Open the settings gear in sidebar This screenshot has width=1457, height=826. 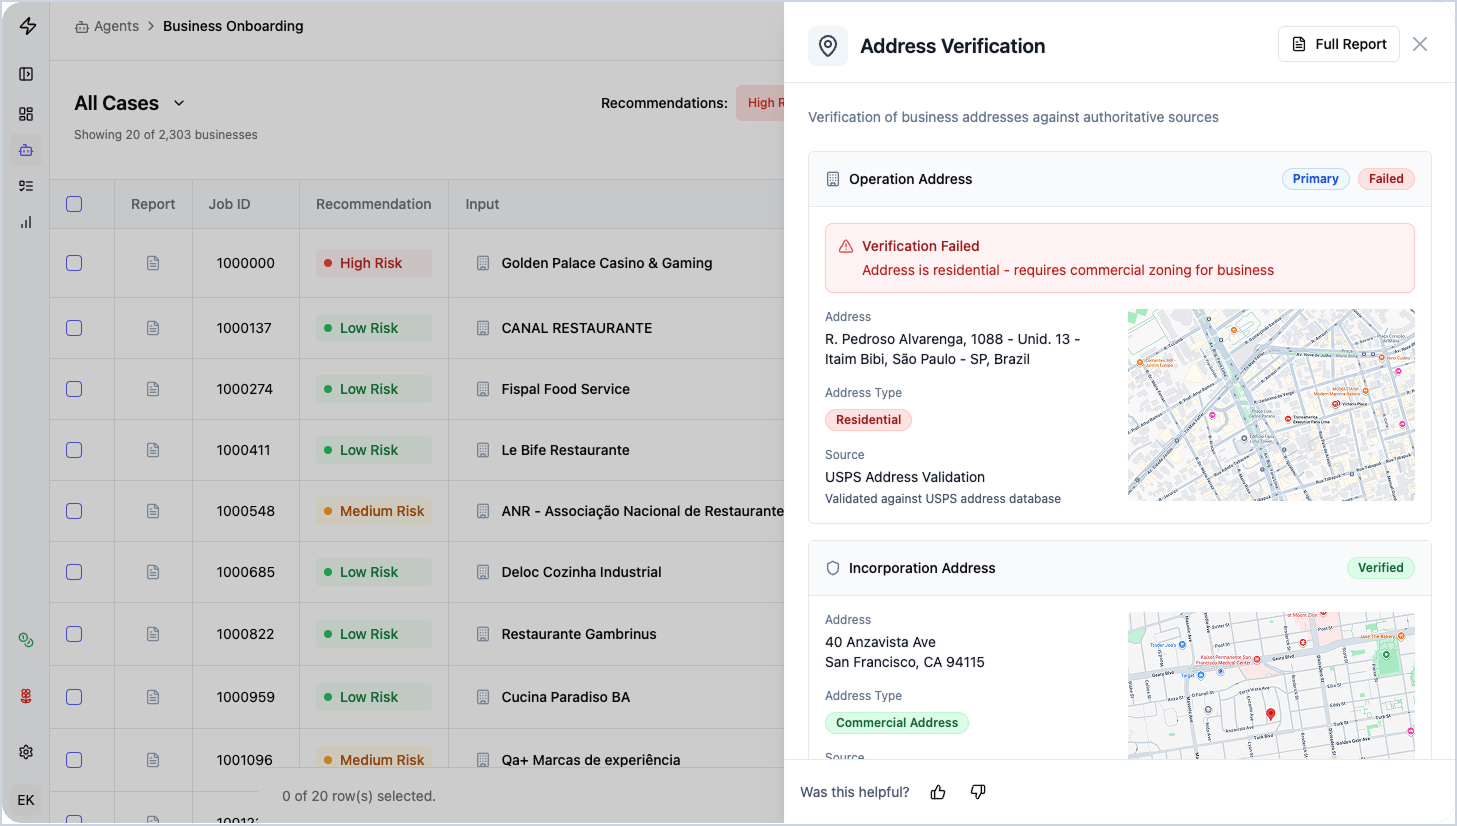(26, 752)
